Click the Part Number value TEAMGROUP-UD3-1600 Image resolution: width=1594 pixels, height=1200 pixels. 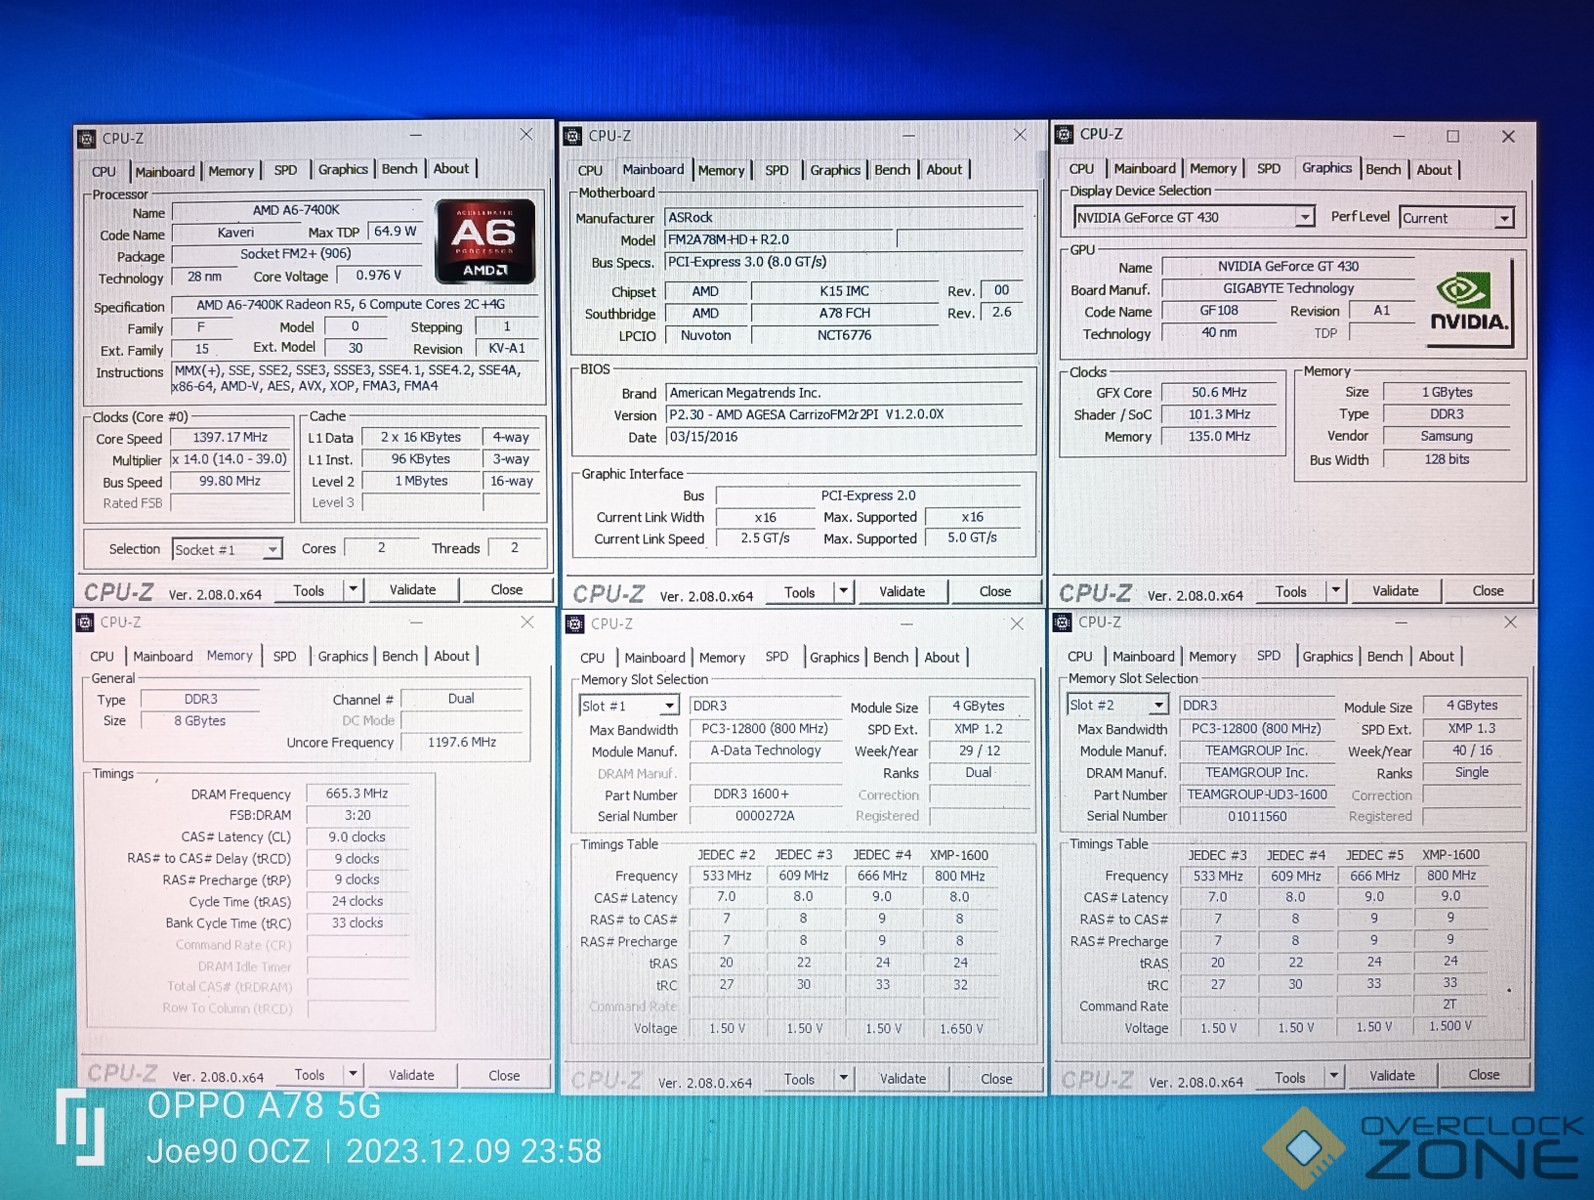[1257, 795]
